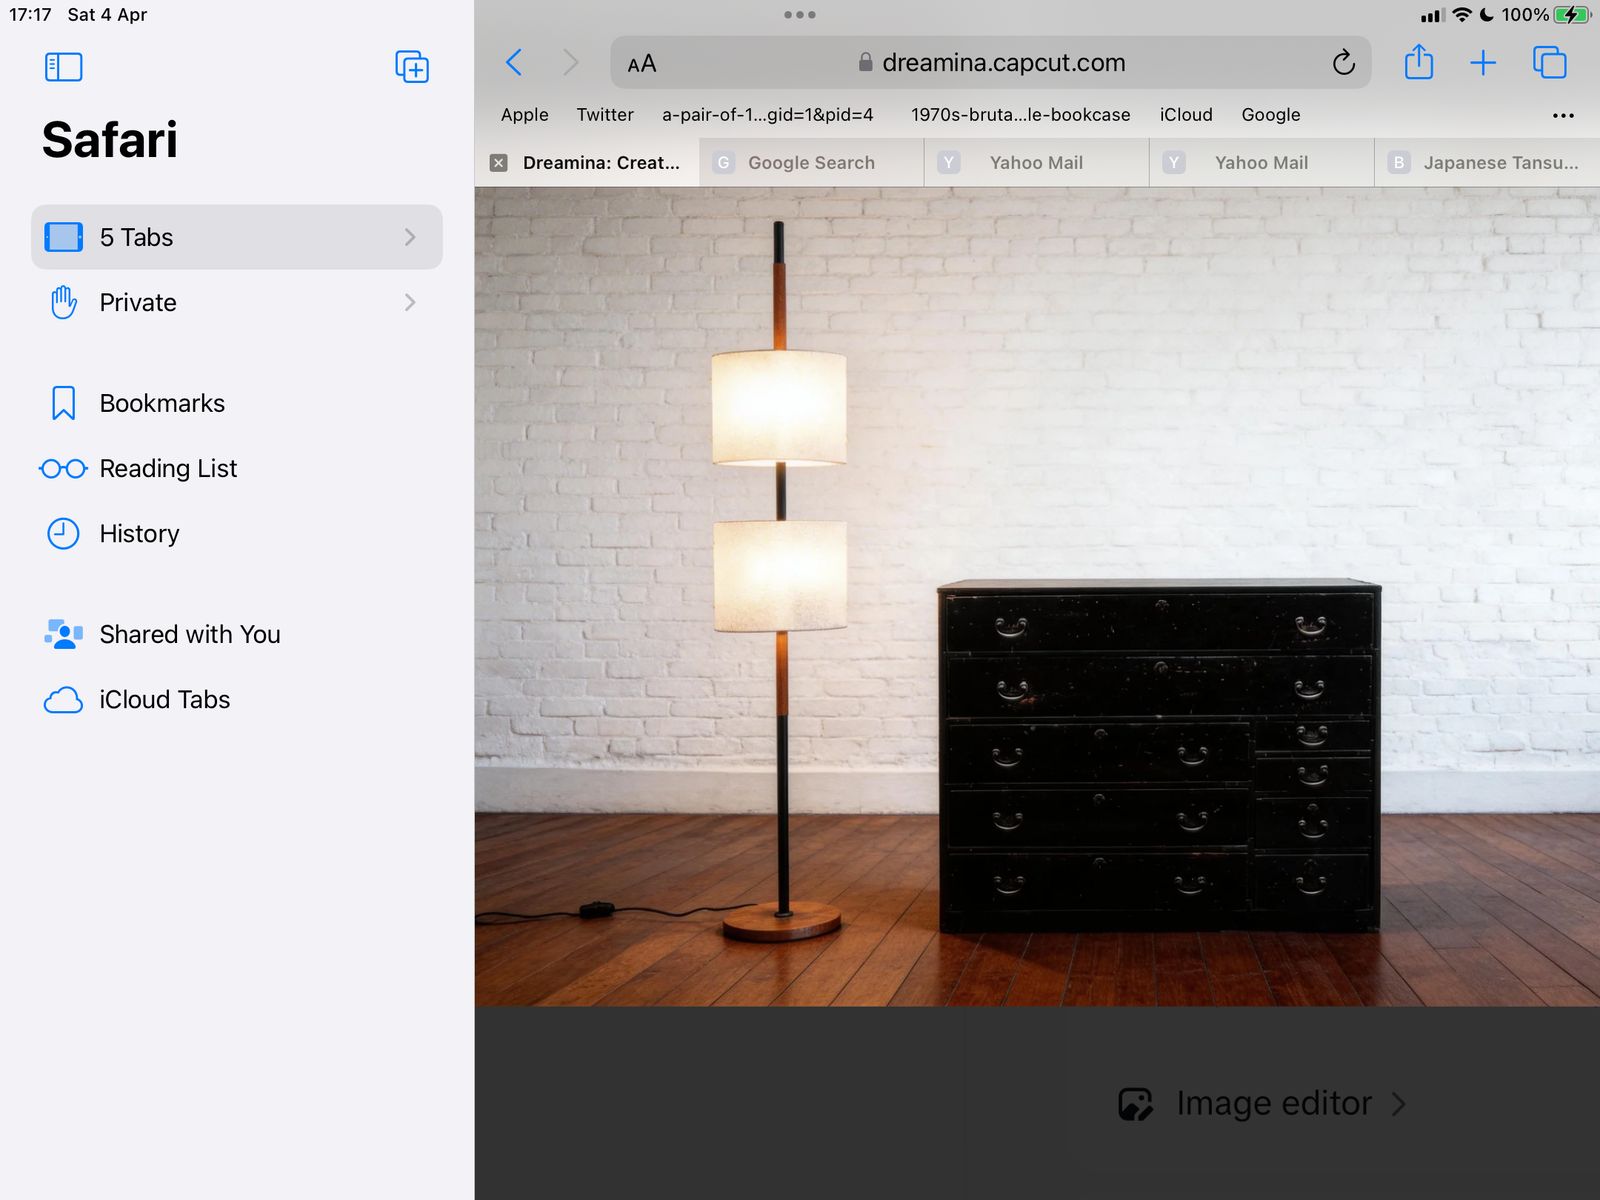1600x1200 pixels.
Task: Open the 1970s-bruta...le-bookcase bookmark
Action: pyautogui.click(x=1021, y=115)
